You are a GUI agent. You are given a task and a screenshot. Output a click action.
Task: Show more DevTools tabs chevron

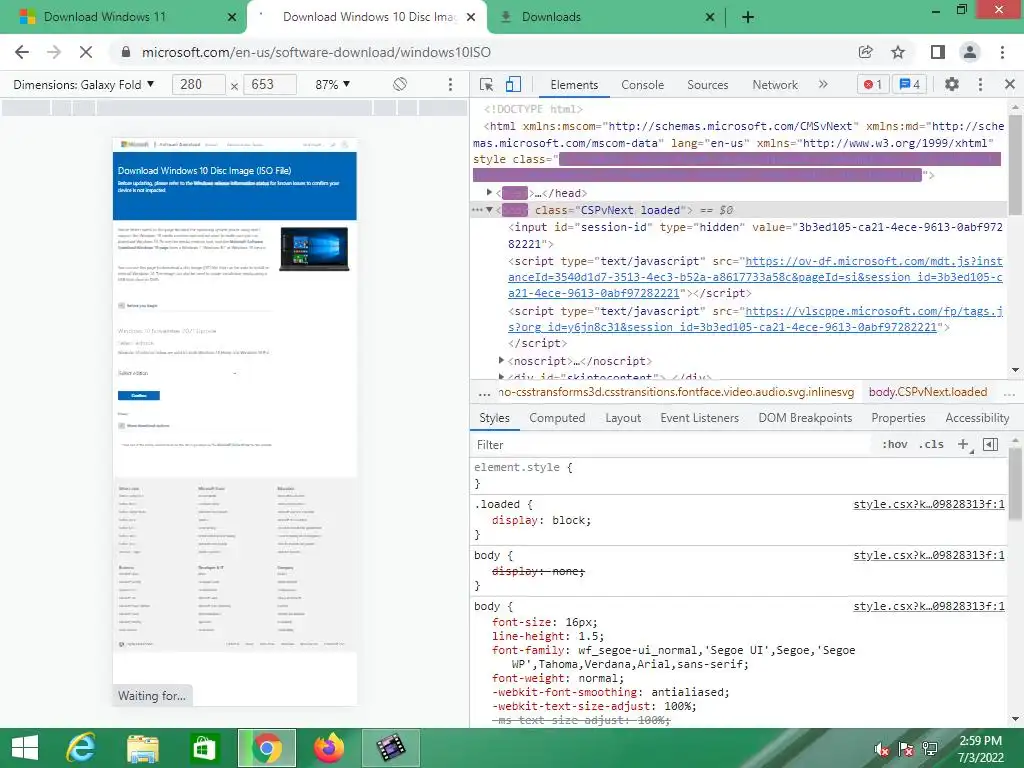coord(823,84)
